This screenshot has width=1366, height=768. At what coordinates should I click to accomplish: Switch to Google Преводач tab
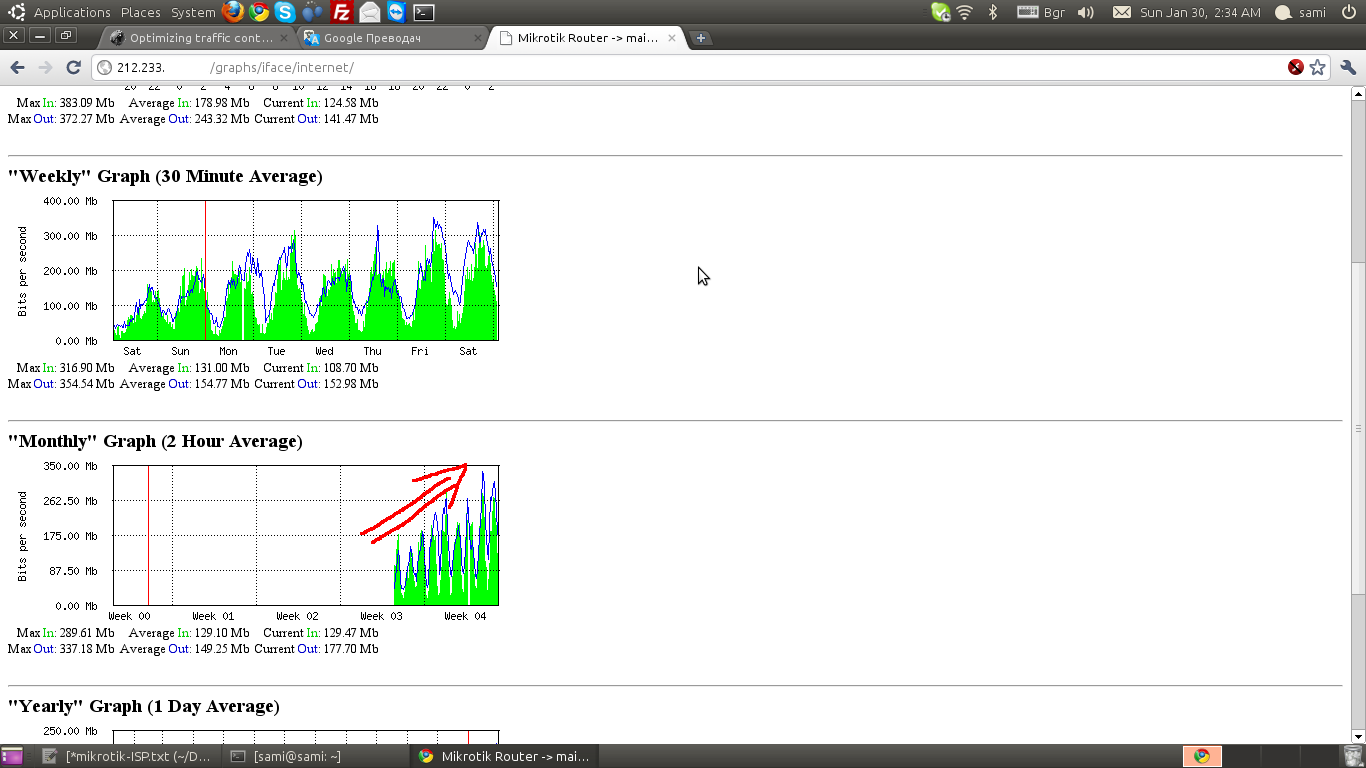392,38
